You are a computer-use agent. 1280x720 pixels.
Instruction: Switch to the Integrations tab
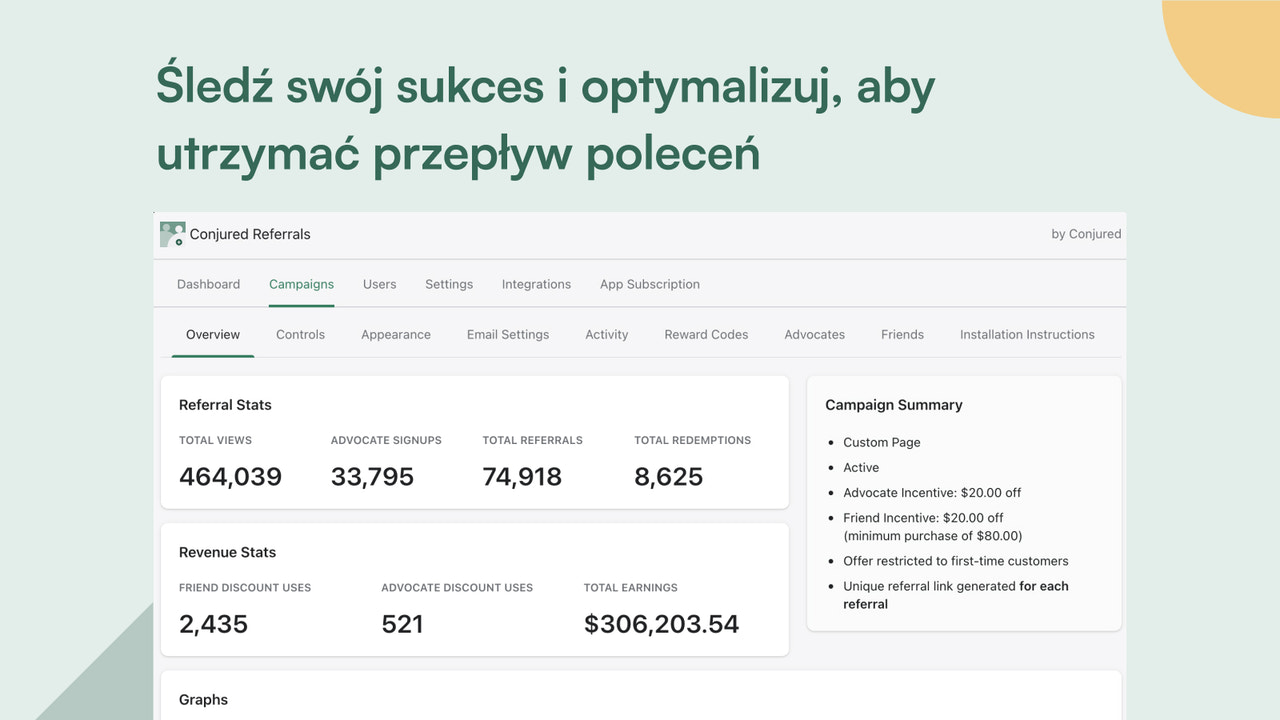click(x=536, y=284)
